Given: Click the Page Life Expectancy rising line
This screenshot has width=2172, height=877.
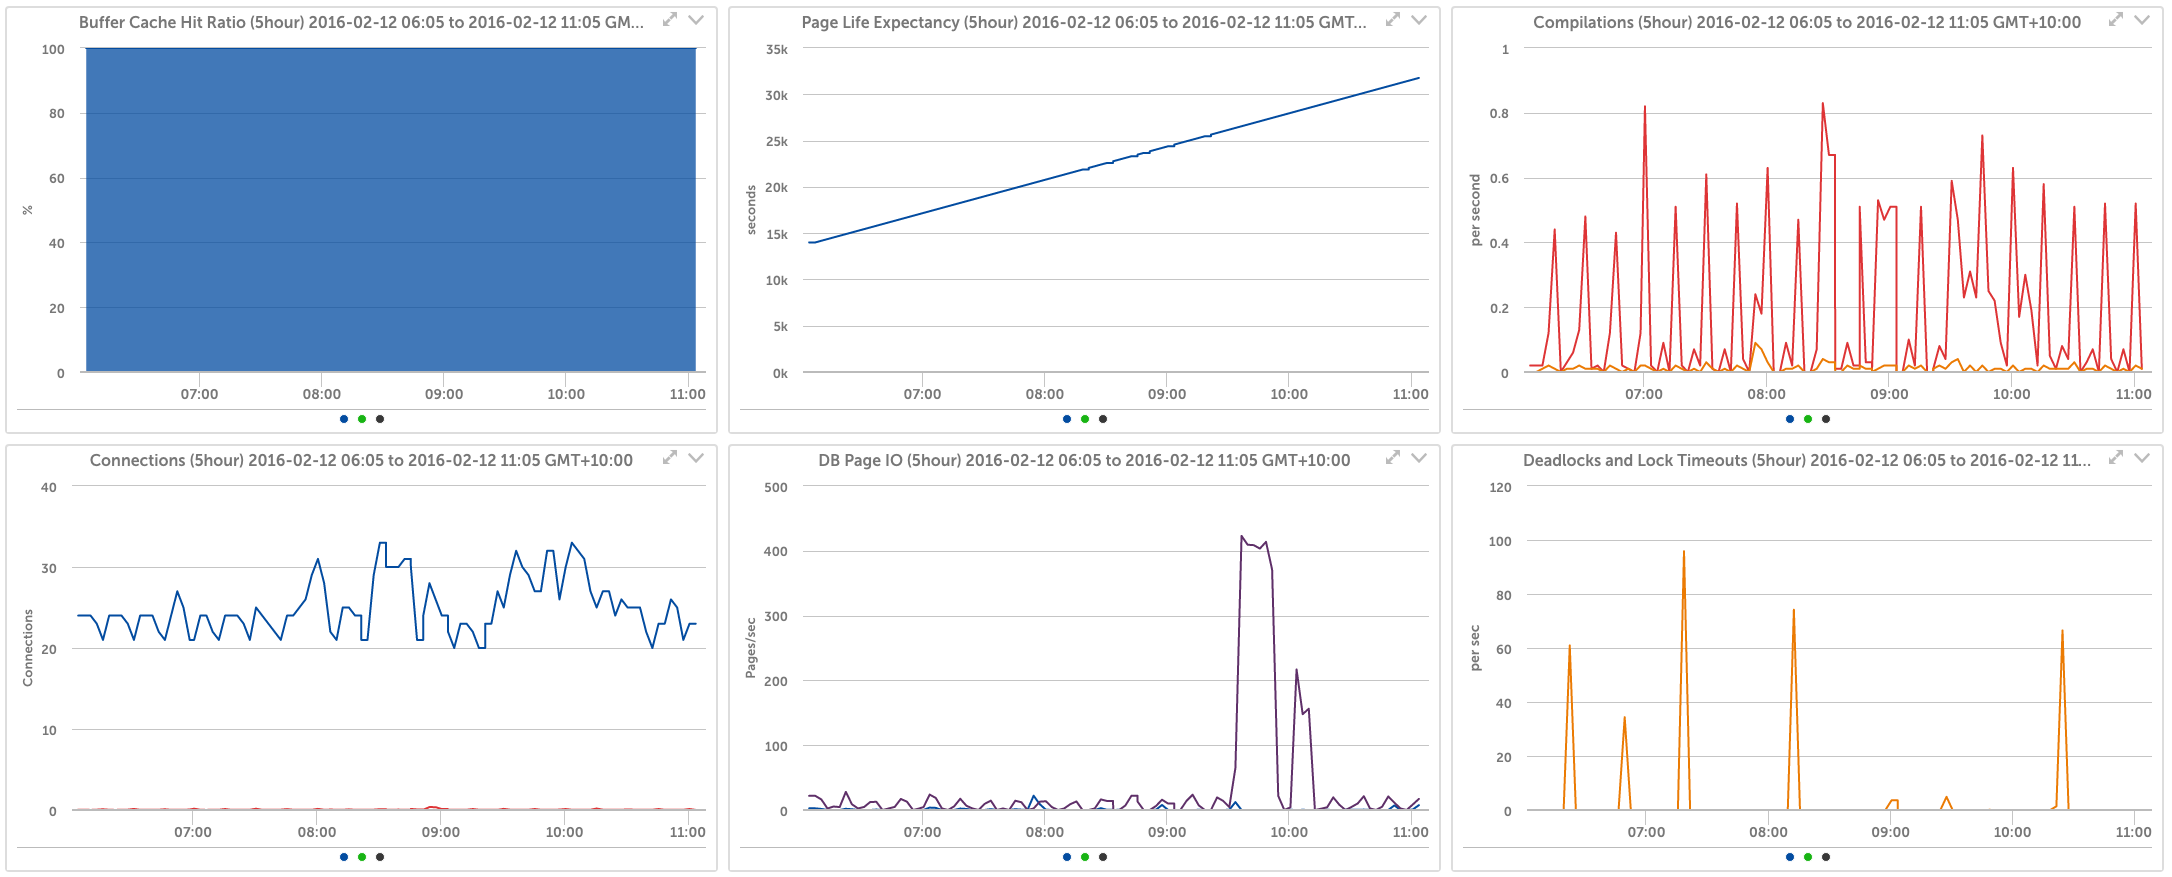Looking at the screenshot, I should (x=1114, y=161).
